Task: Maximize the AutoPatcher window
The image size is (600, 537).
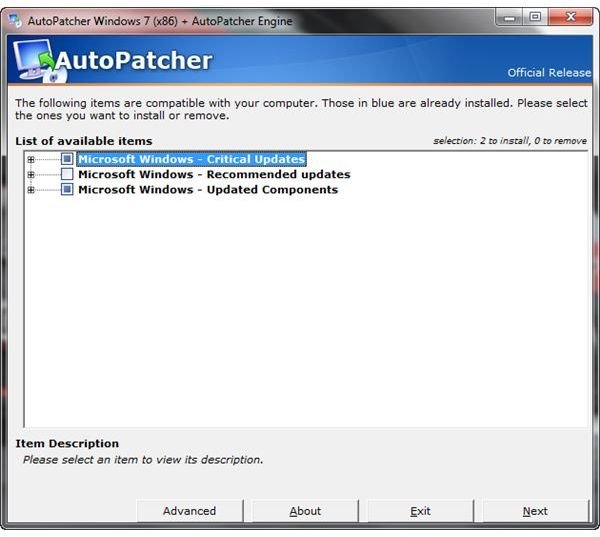Action: (x=535, y=17)
